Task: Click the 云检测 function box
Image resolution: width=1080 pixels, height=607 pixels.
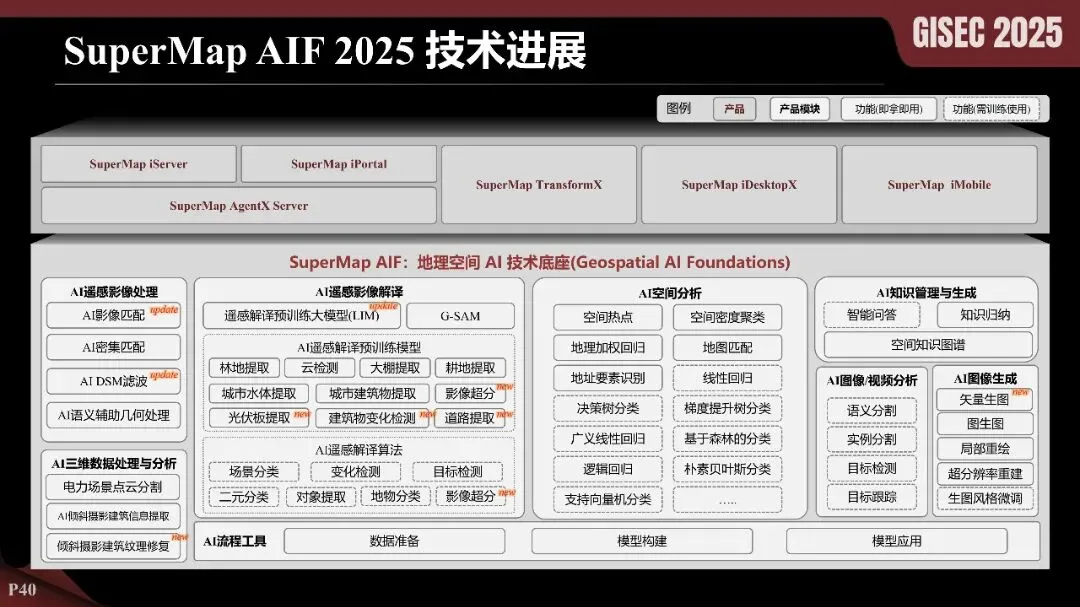Action: [x=320, y=368]
